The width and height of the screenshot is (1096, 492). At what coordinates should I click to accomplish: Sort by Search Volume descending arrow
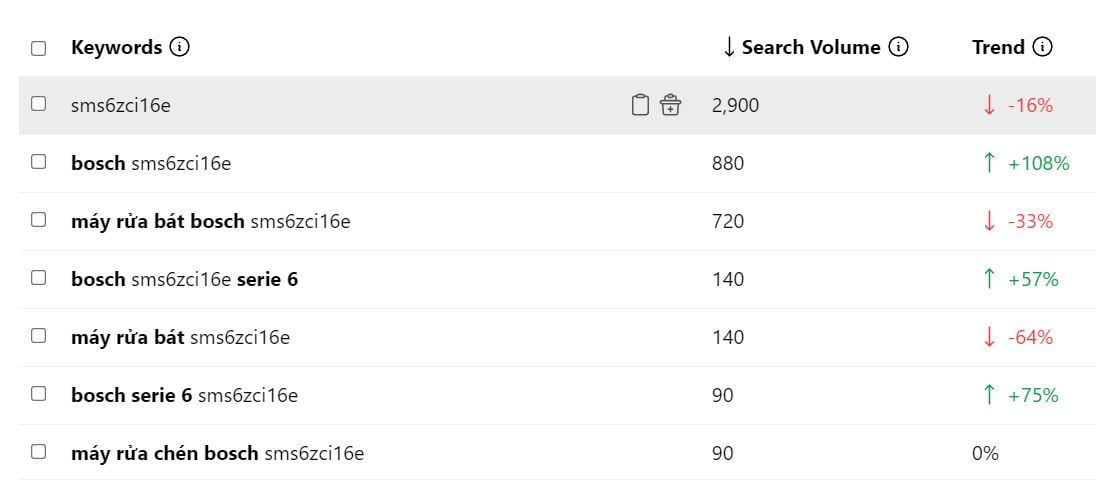coord(729,48)
